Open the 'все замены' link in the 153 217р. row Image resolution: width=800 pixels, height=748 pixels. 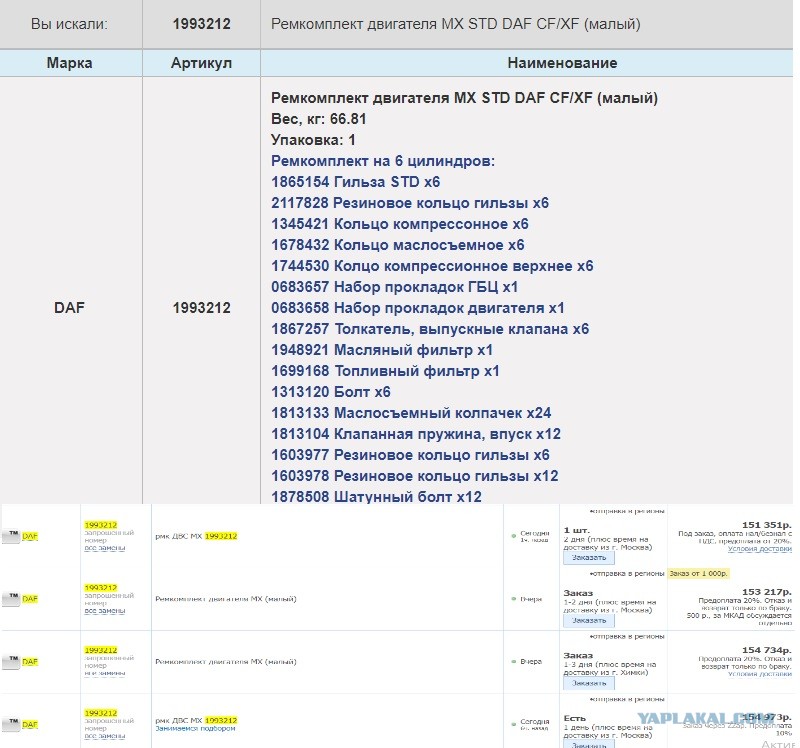tap(105, 611)
